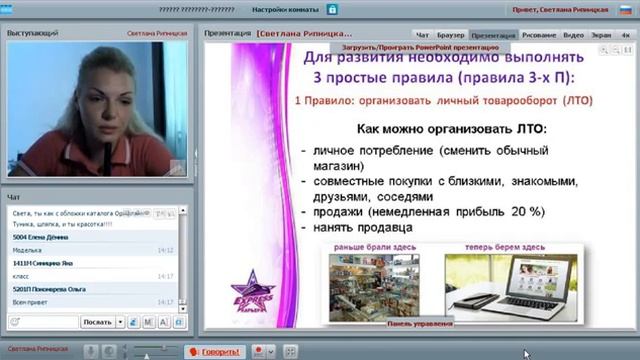The image size is (640, 360).
Task: Expand dropdown next to record button
Action: click(271, 351)
